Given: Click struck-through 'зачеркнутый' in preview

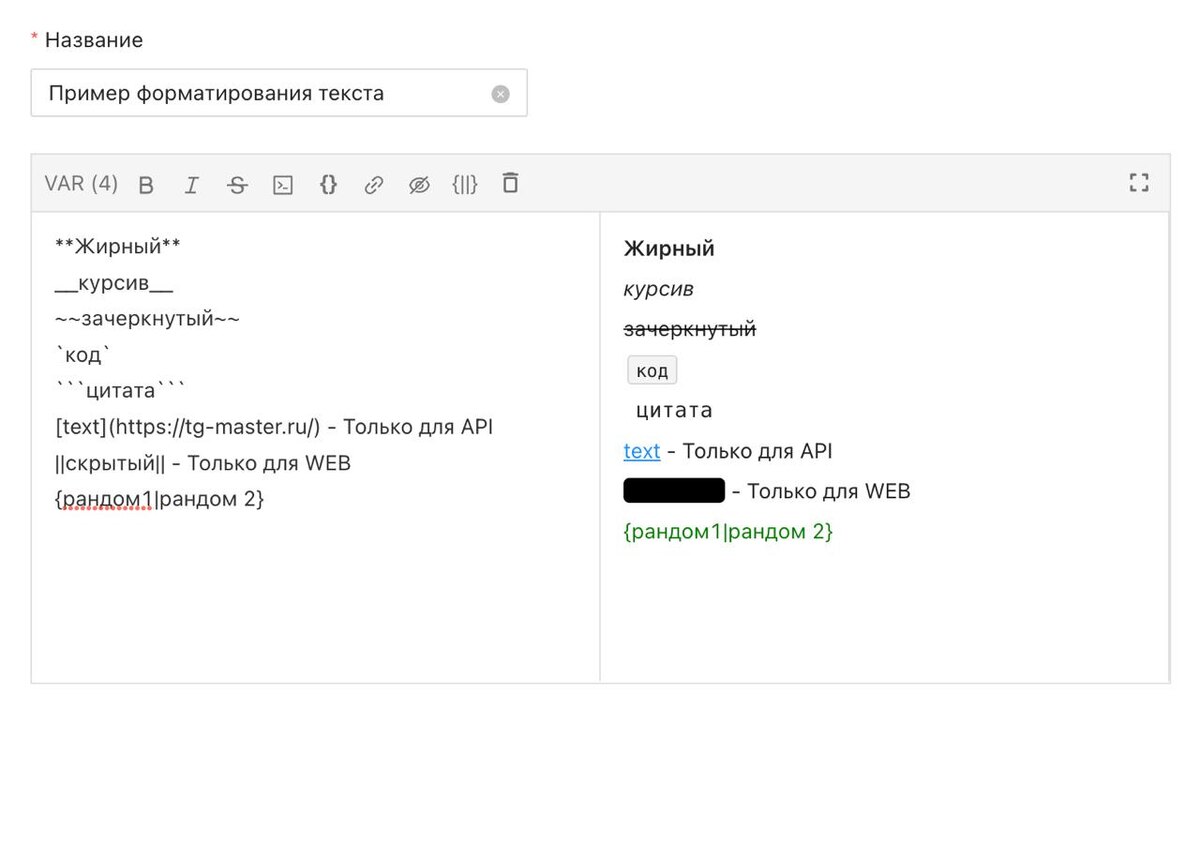Looking at the screenshot, I should pos(690,329).
